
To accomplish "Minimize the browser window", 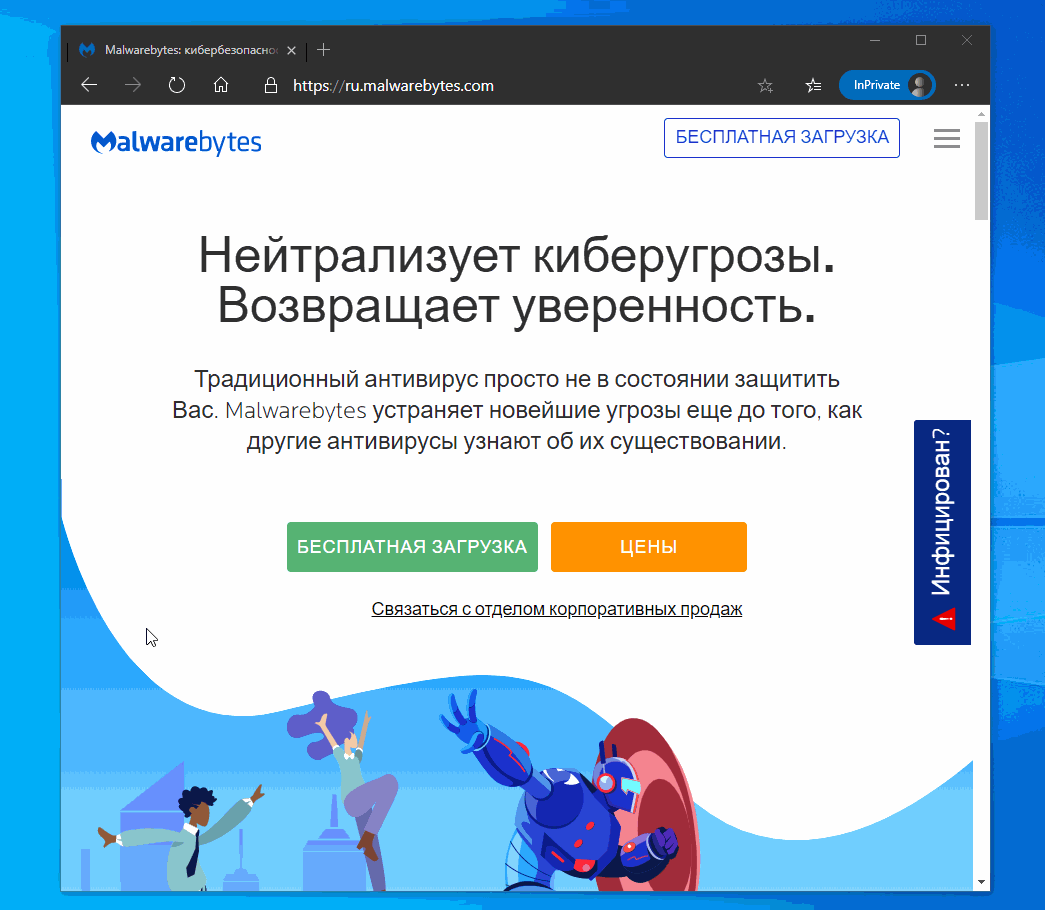I will (875, 41).
